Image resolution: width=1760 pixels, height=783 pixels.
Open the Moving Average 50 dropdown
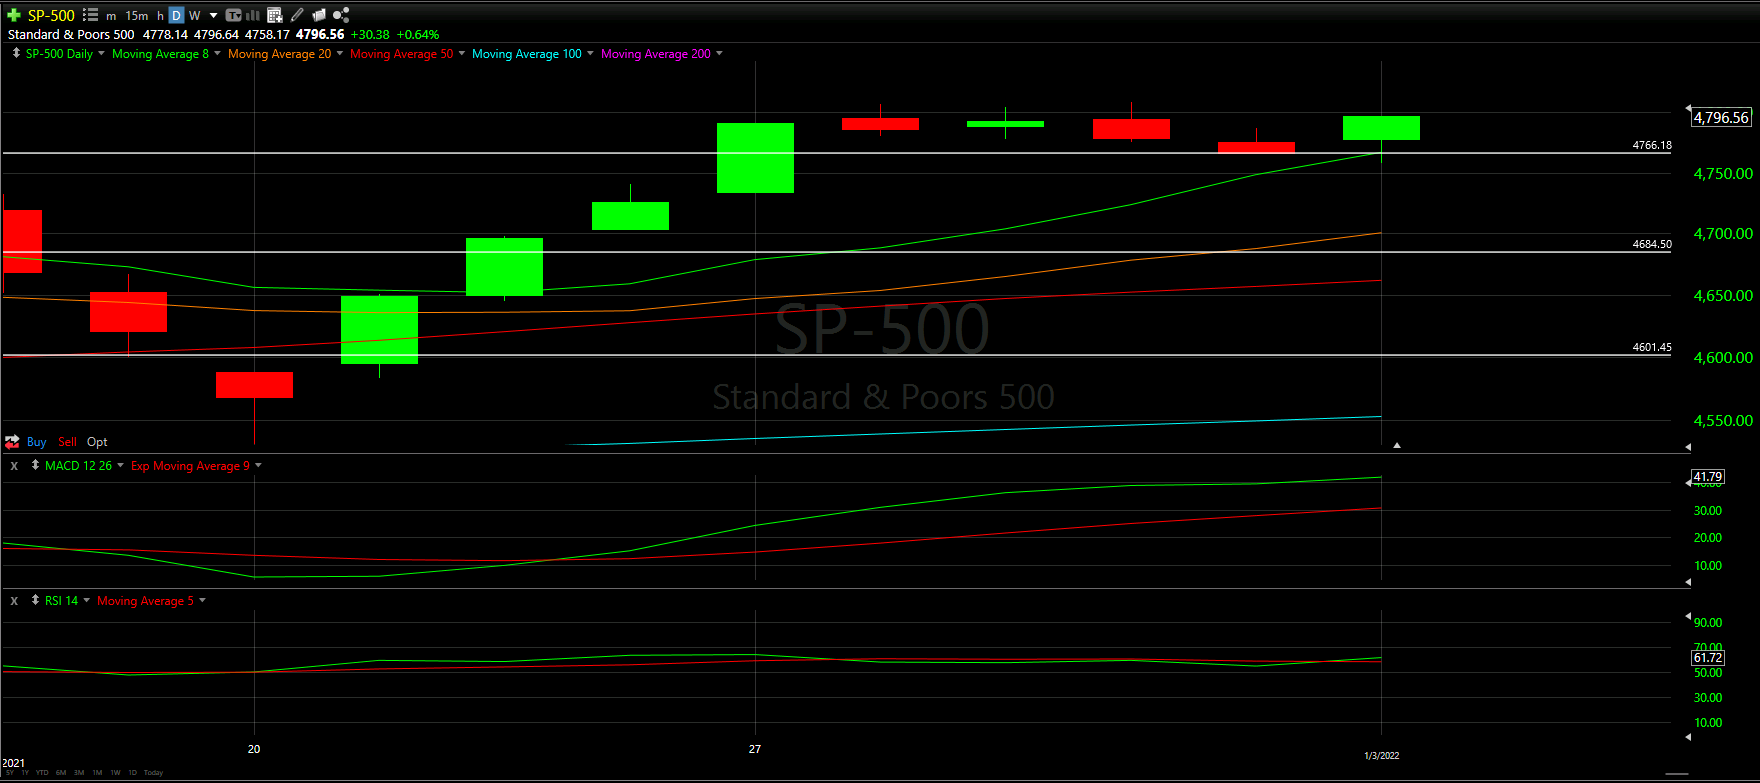tap(462, 54)
